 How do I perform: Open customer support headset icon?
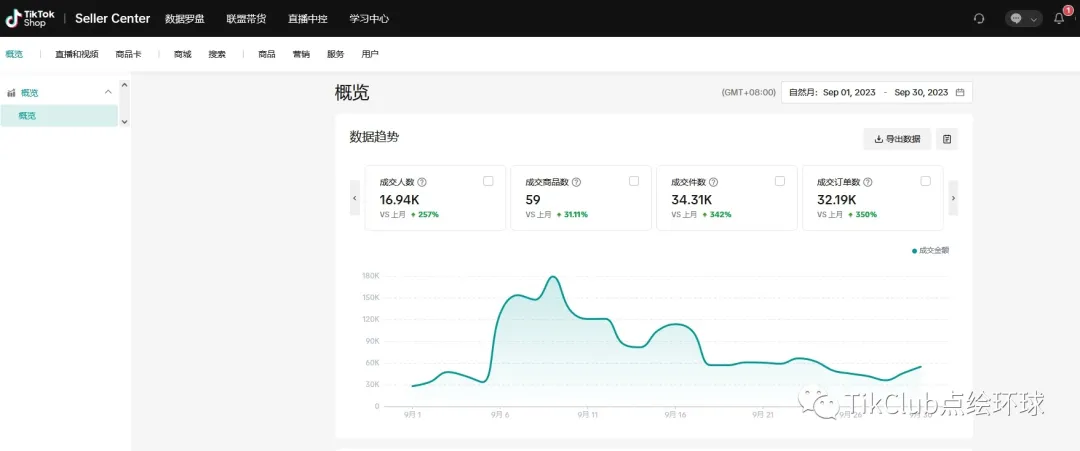pyautogui.click(x=978, y=18)
